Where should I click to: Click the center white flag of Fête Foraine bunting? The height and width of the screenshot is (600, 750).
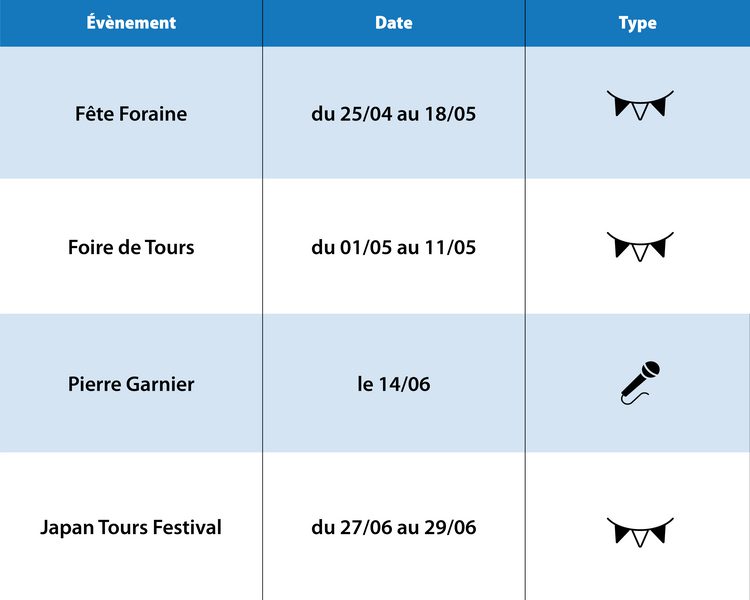pyautogui.click(x=640, y=111)
